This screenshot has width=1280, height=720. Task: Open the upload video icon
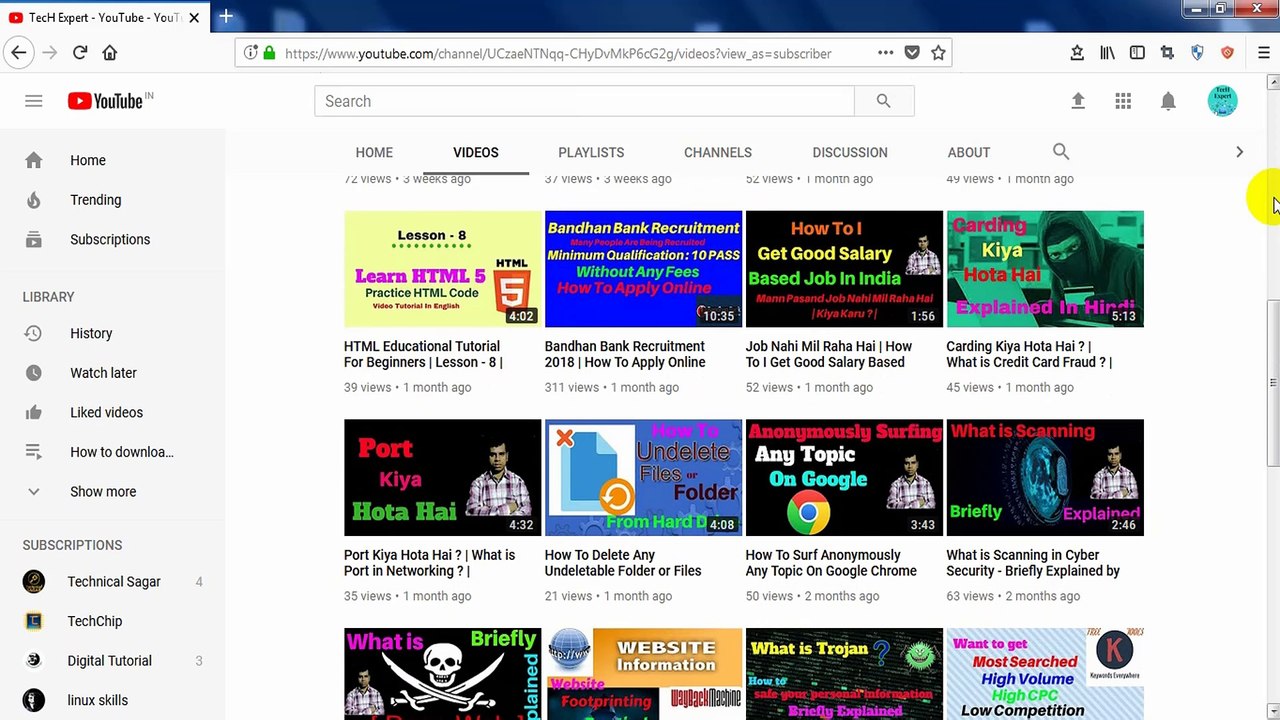tap(1078, 101)
